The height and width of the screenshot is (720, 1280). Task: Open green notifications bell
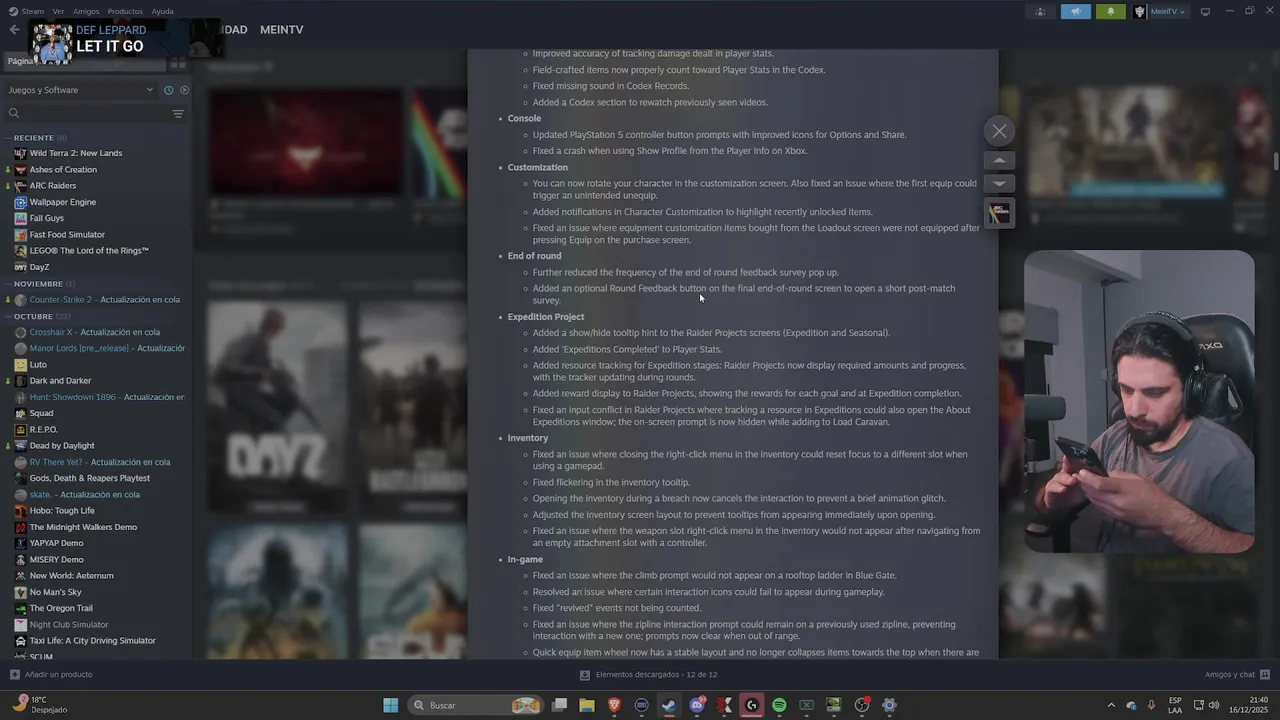click(1111, 12)
